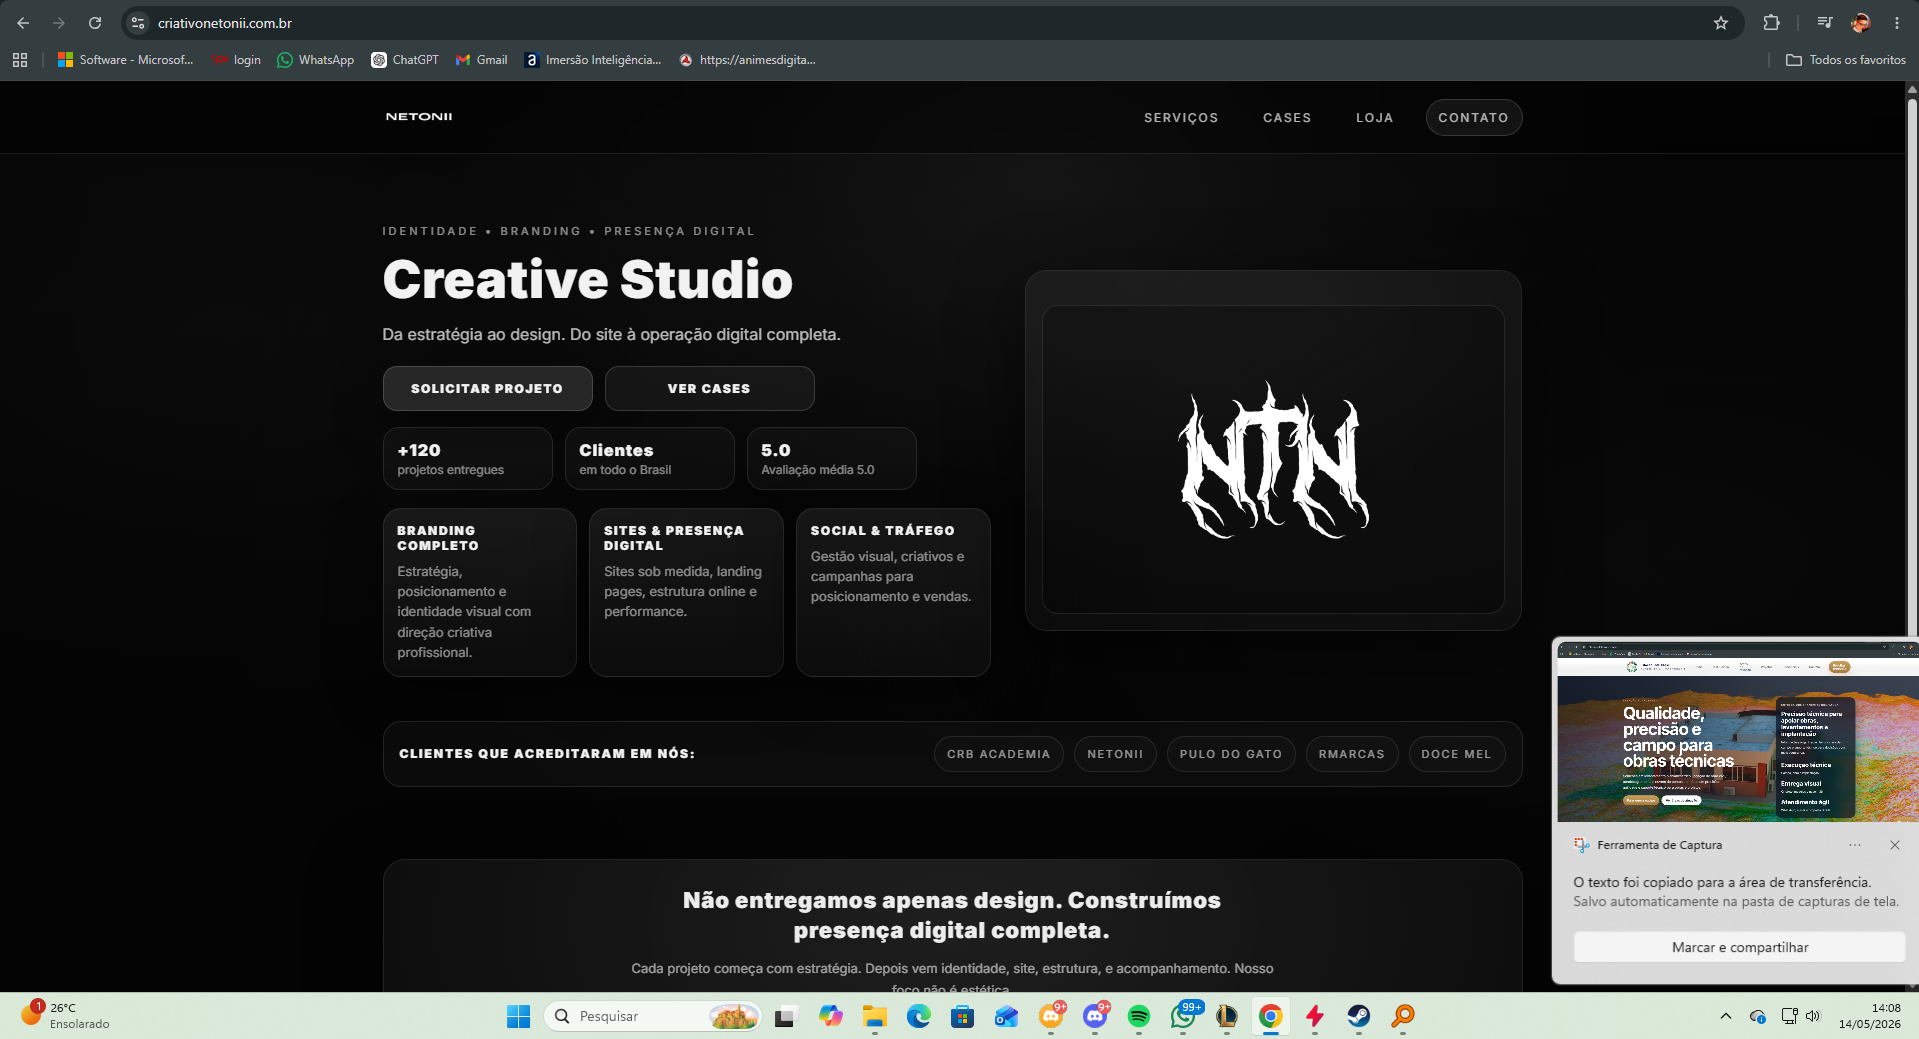Viewport: 1919px width, 1039px height.
Task: Open the Windows Start menu
Action: [519, 1016]
